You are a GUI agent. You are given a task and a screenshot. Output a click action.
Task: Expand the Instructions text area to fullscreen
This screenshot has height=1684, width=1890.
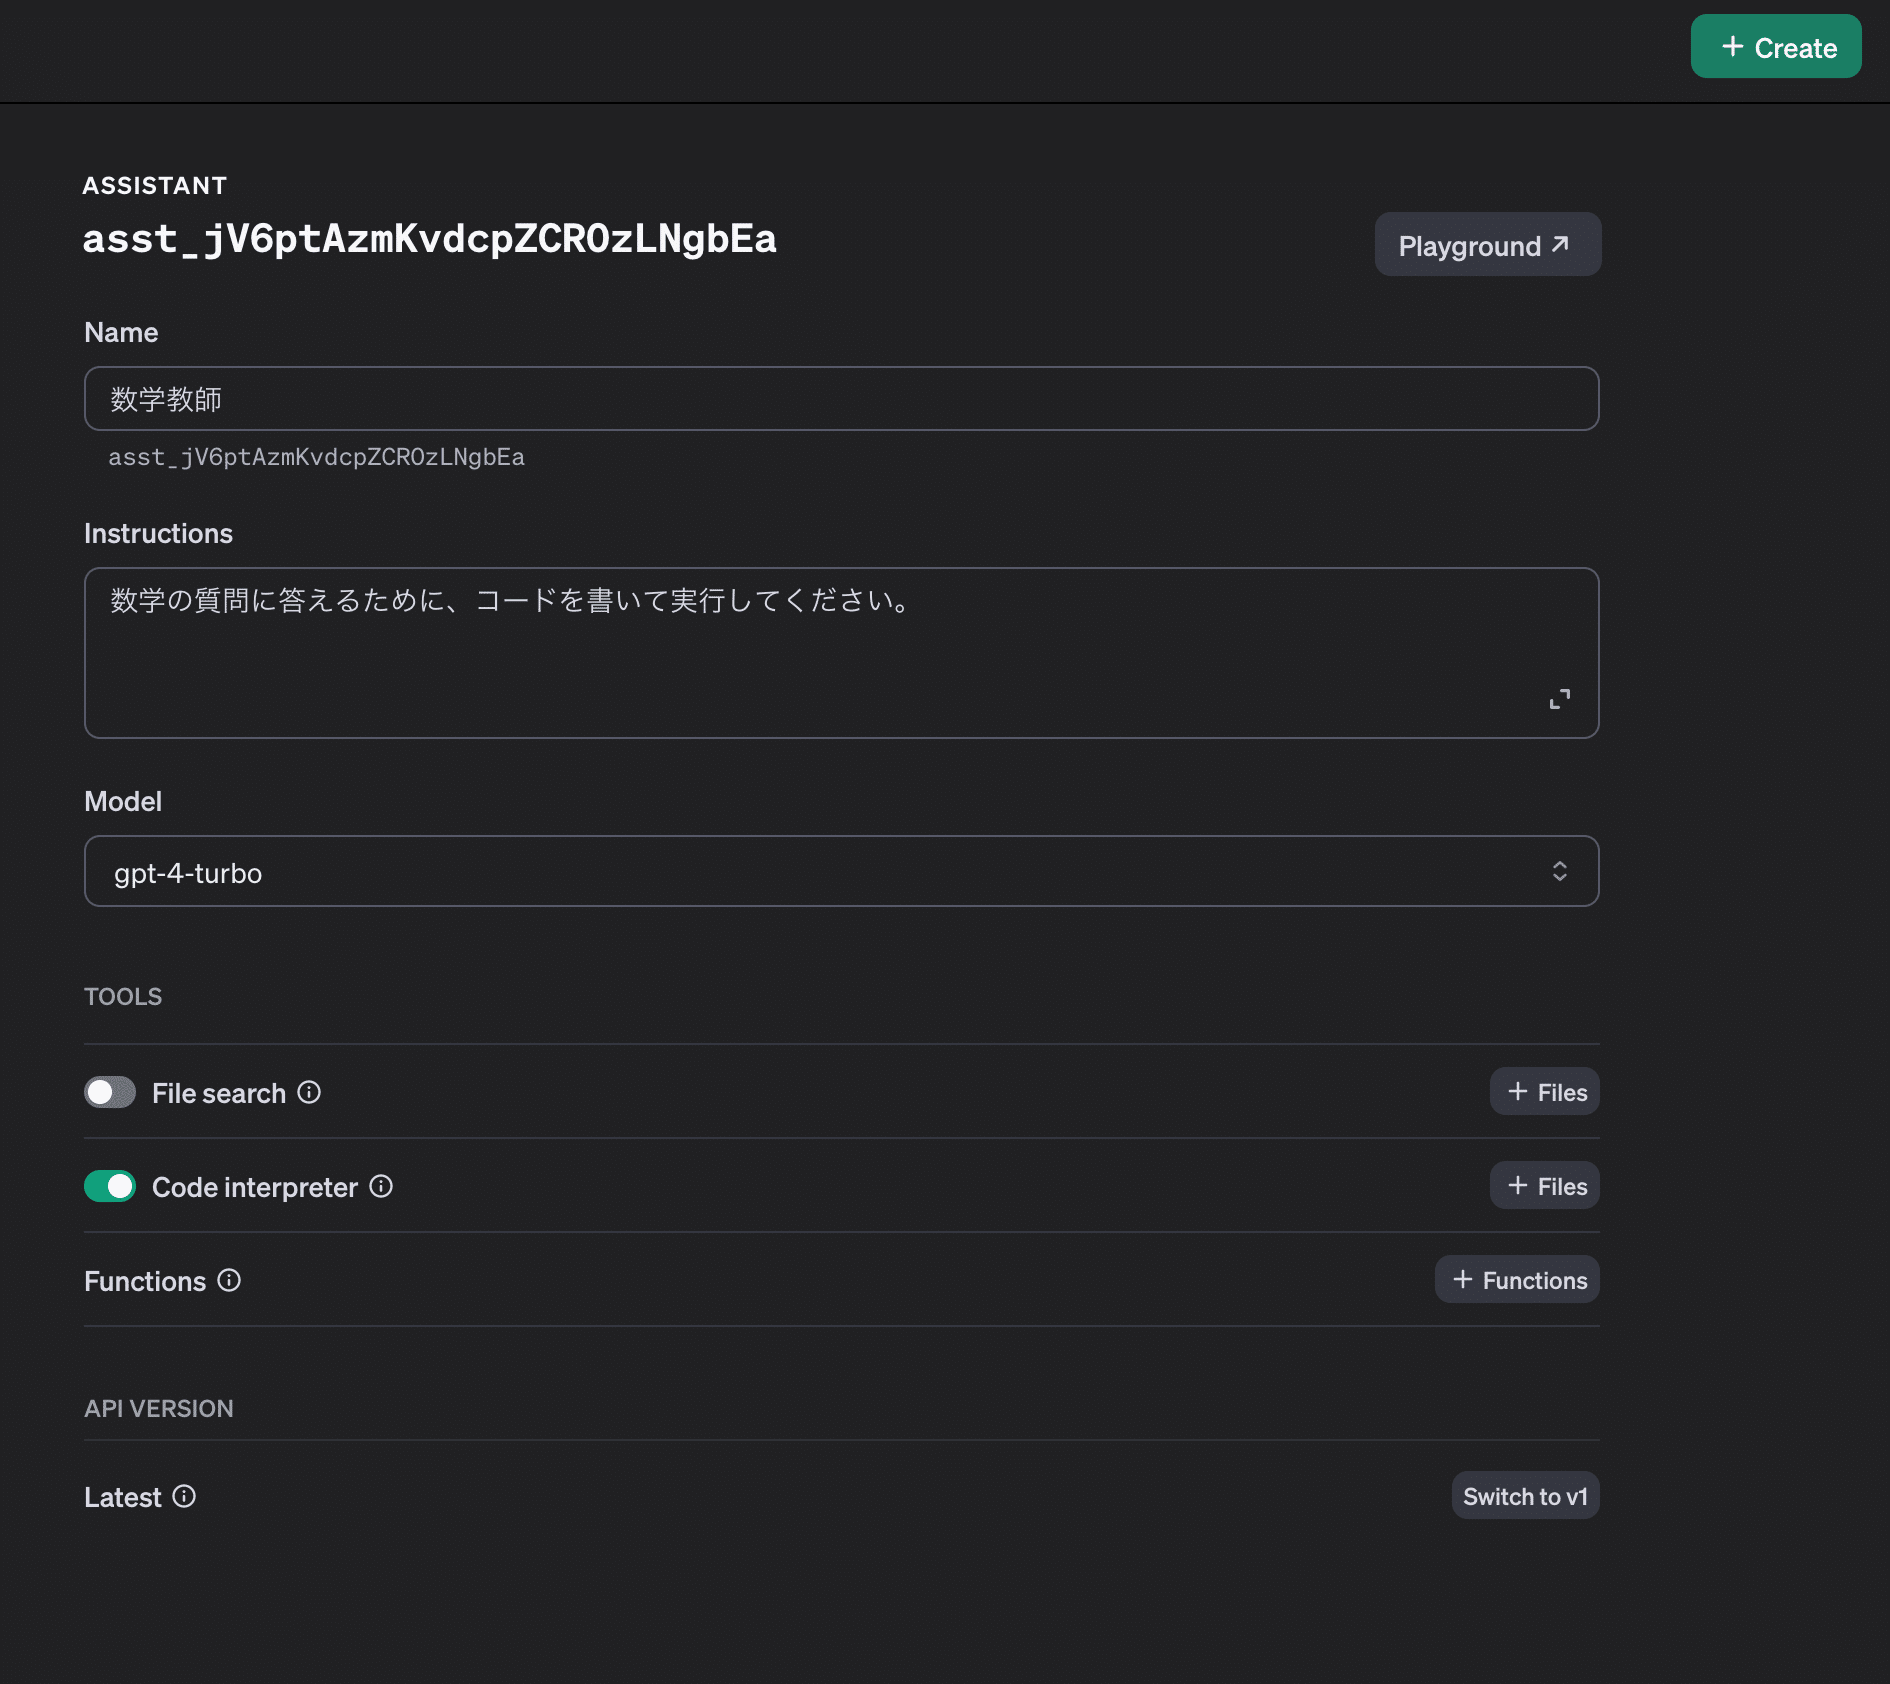[1559, 699]
